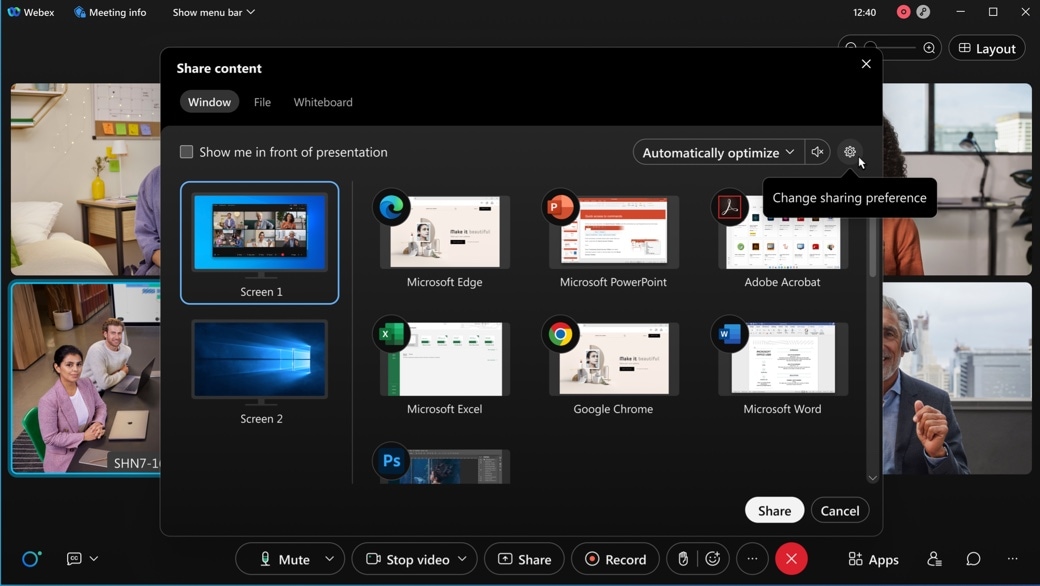The height and width of the screenshot is (586, 1040).
Task: Open the Apps panel
Action: click(x=873, y=559)
